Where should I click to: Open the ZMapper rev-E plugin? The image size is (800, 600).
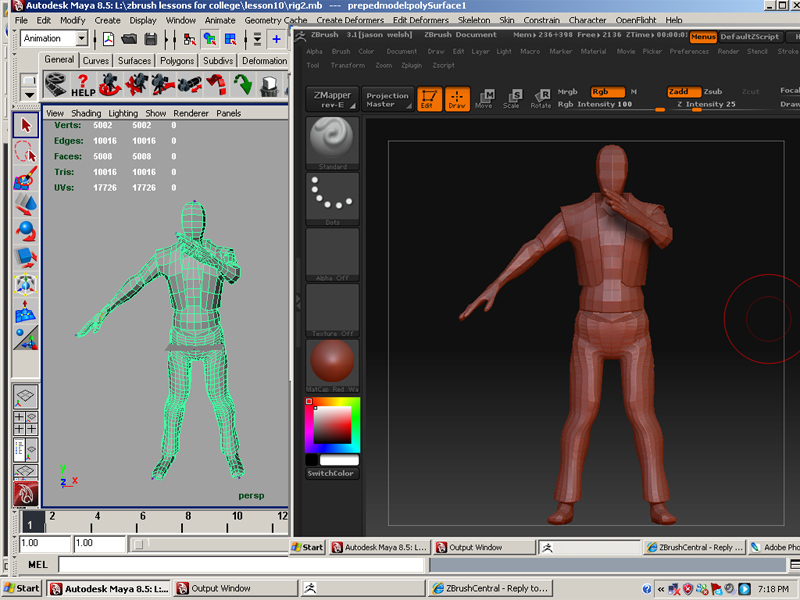(x=332, y=100)
